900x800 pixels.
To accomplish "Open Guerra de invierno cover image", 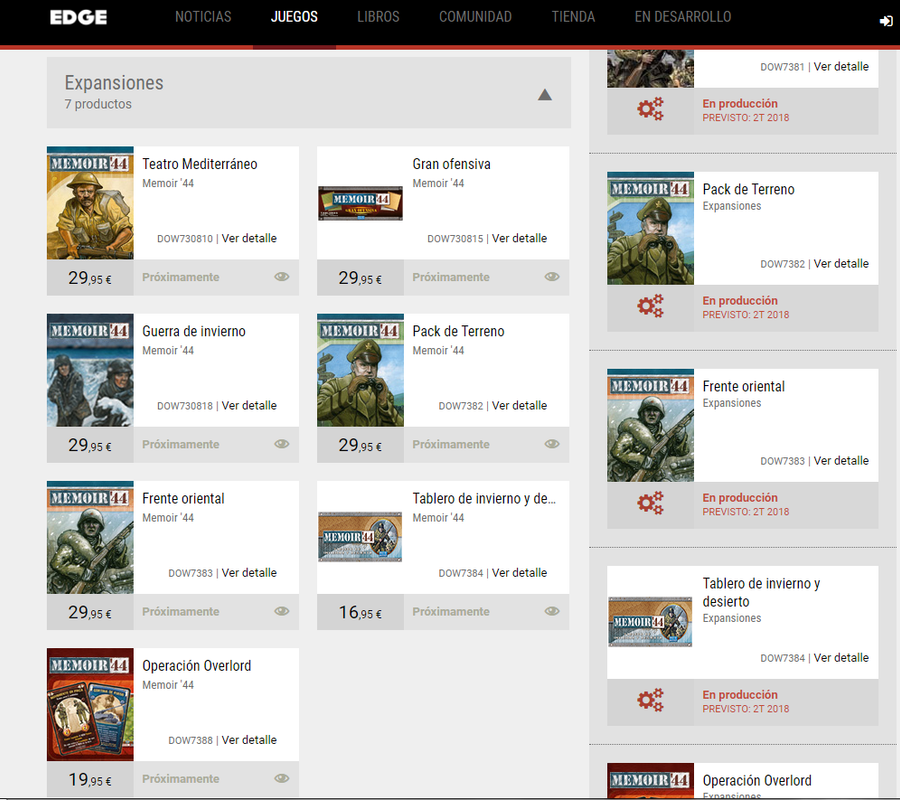I will click(90, 370).
